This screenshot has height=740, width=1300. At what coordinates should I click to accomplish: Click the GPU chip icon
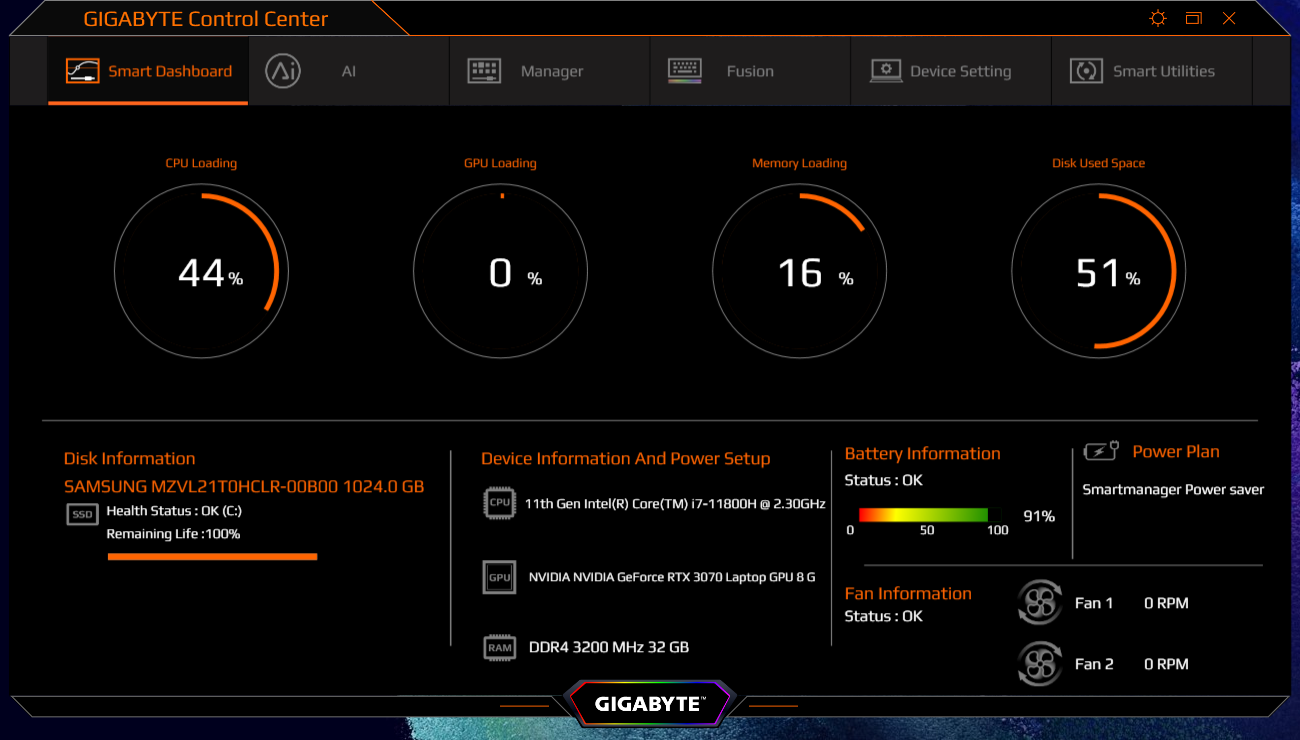(499, 577)
